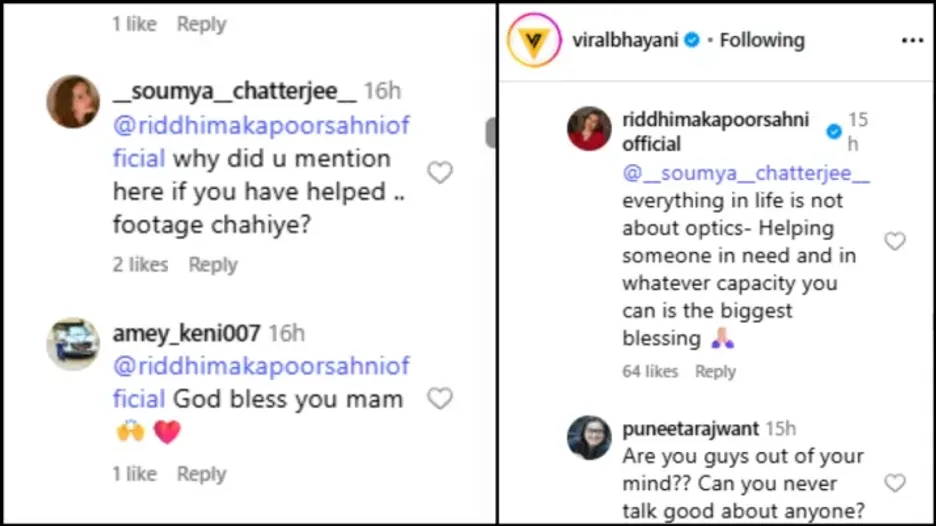Open the three-dot more options menu
The image size is (936, 526).
pos(912,41)
